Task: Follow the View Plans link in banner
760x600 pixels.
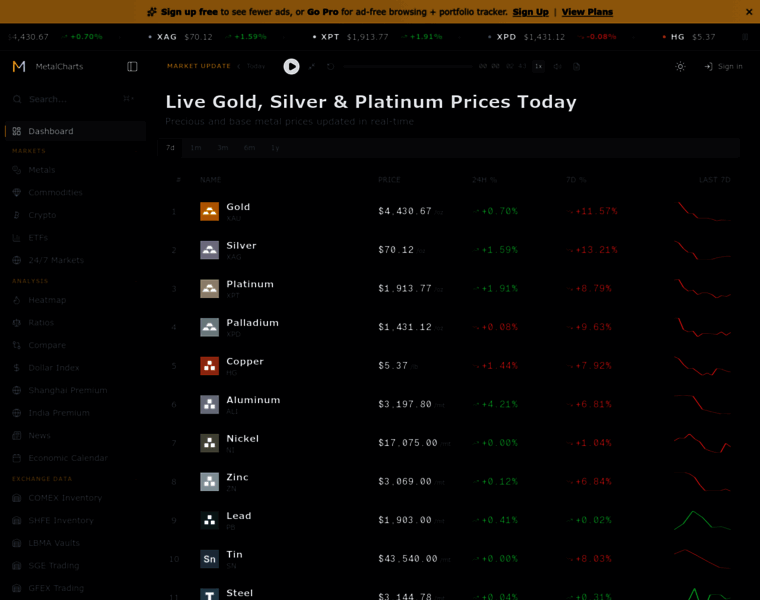Action: click(587, 12)
